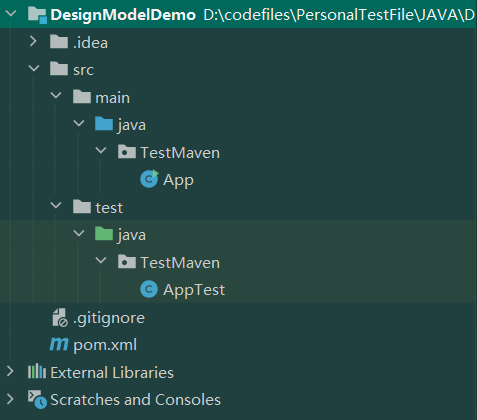
Task: Collapse the src folder
Action: click(34, 69)
